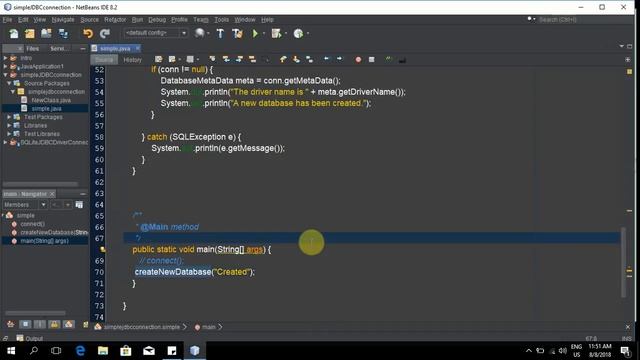Open the Refactor menu
This screenshot has height=360, width=640.
(x=115, y=20)
